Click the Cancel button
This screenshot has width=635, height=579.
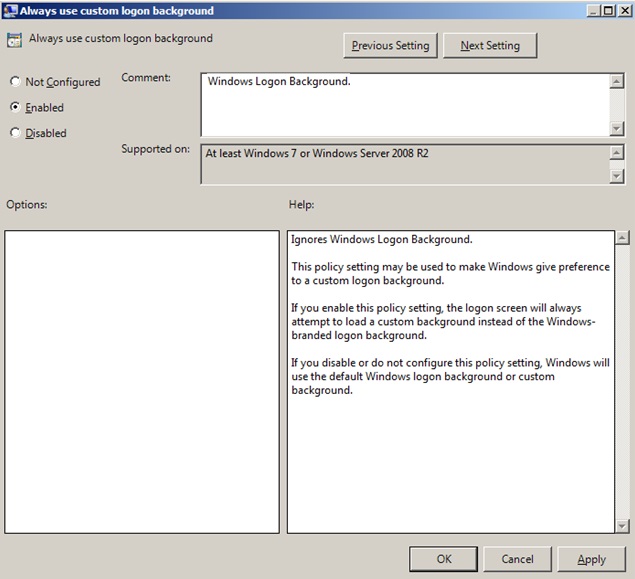(x=517, y=559)
